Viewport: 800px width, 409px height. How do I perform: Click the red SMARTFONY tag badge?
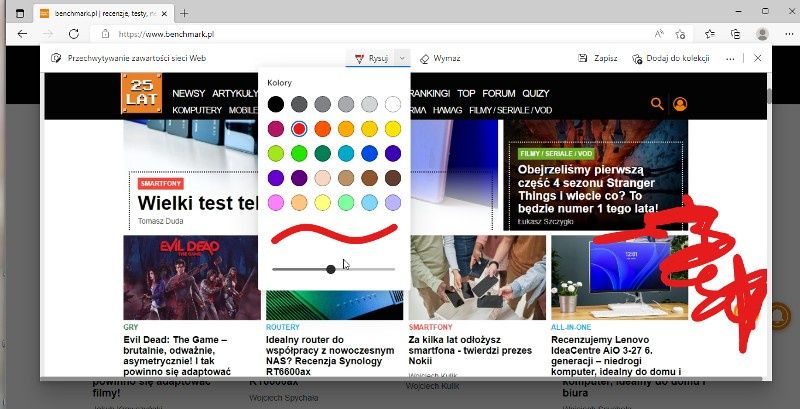coord(161,184)
